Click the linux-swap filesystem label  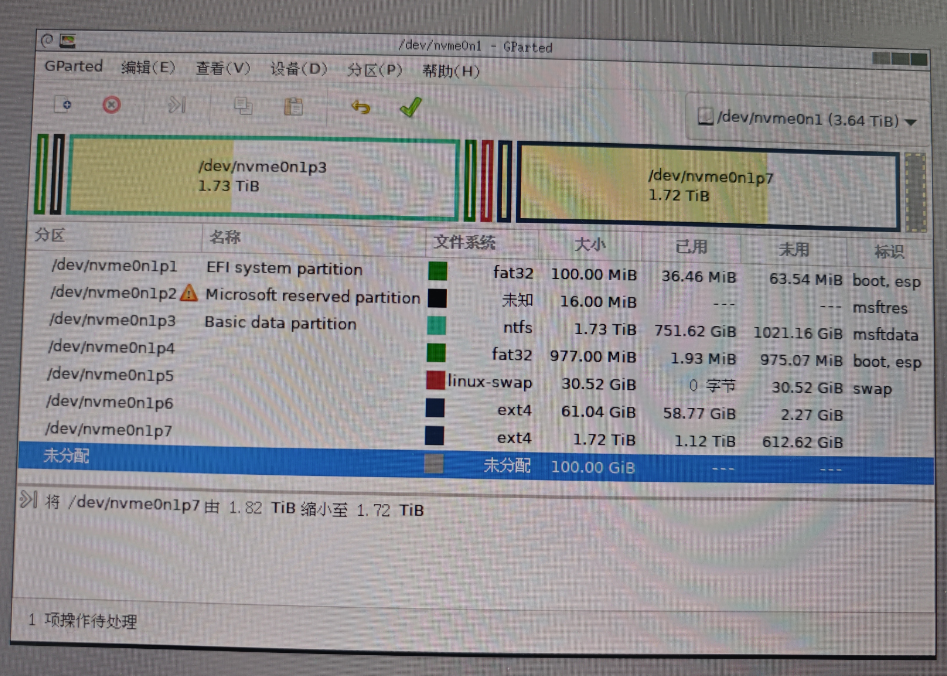click(490, 382)
